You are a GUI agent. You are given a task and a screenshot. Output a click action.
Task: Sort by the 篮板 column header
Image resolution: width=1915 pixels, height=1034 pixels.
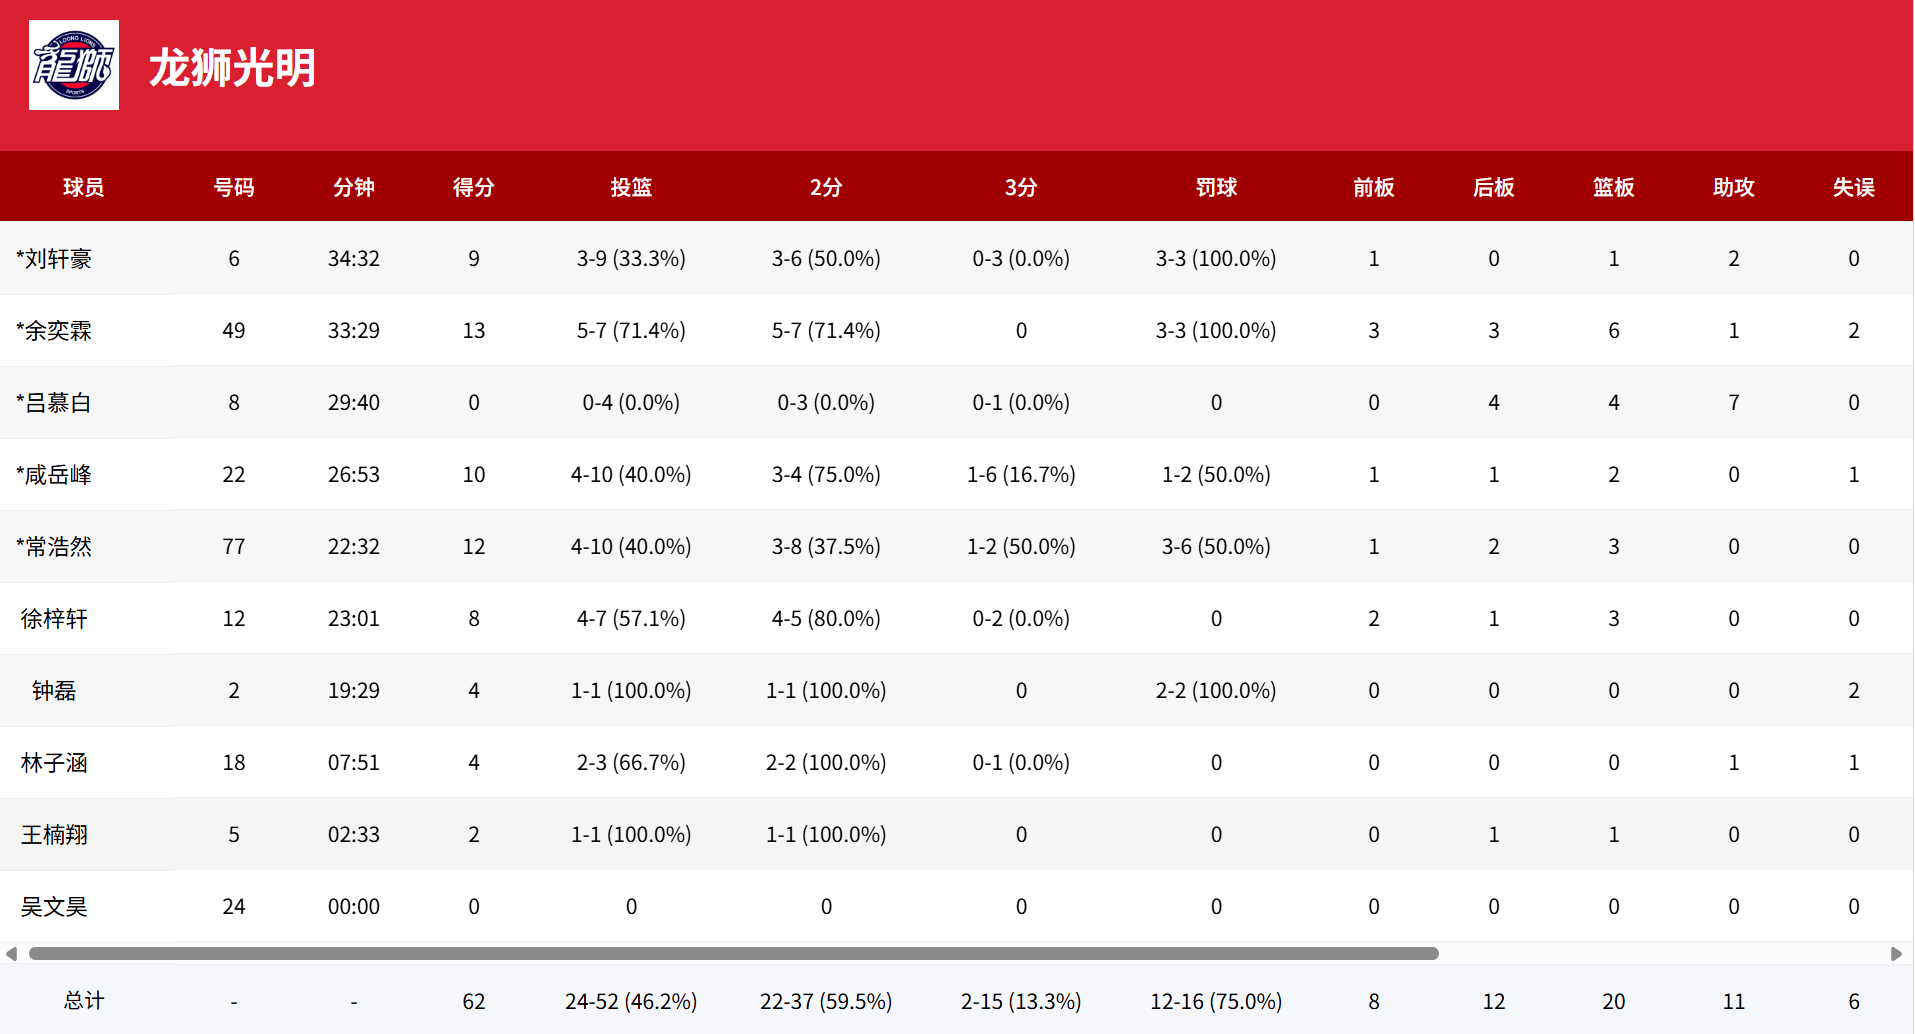pyautogui.click(x=1613, y=187)
